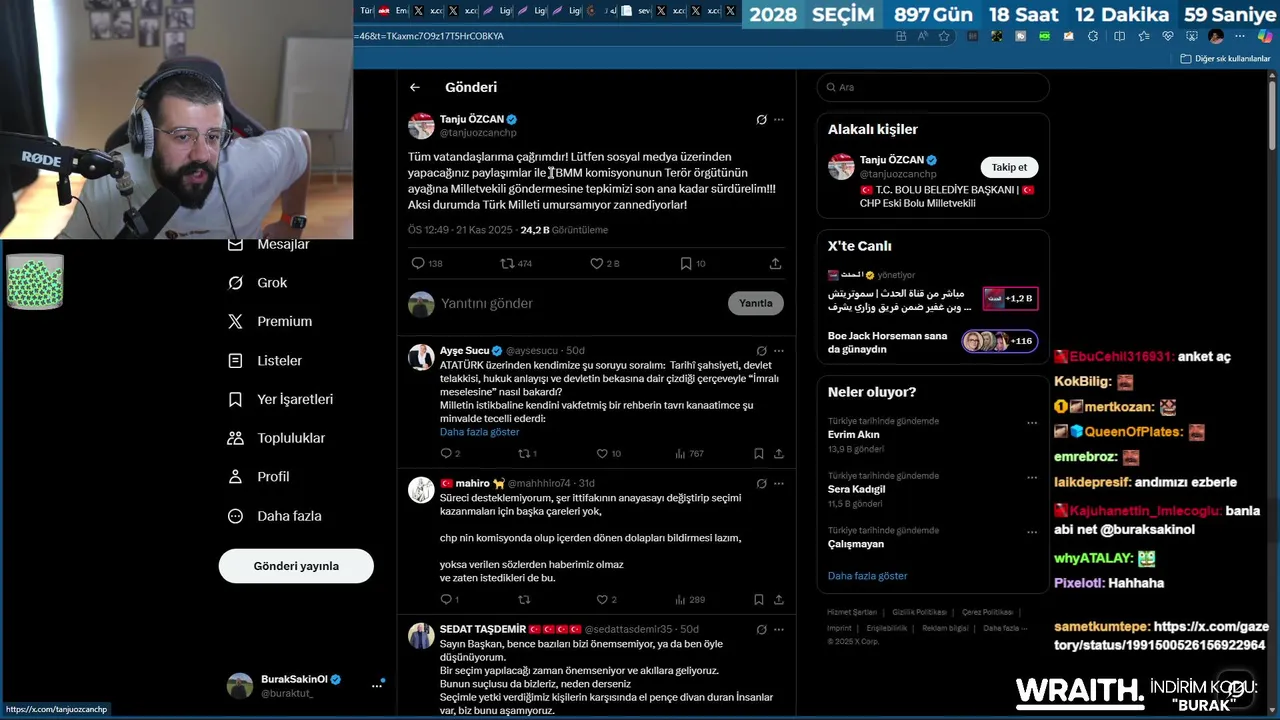Screen dimensions: 1280x720
Task: Open the Çalışmayan trend
Action: (855, 544)
